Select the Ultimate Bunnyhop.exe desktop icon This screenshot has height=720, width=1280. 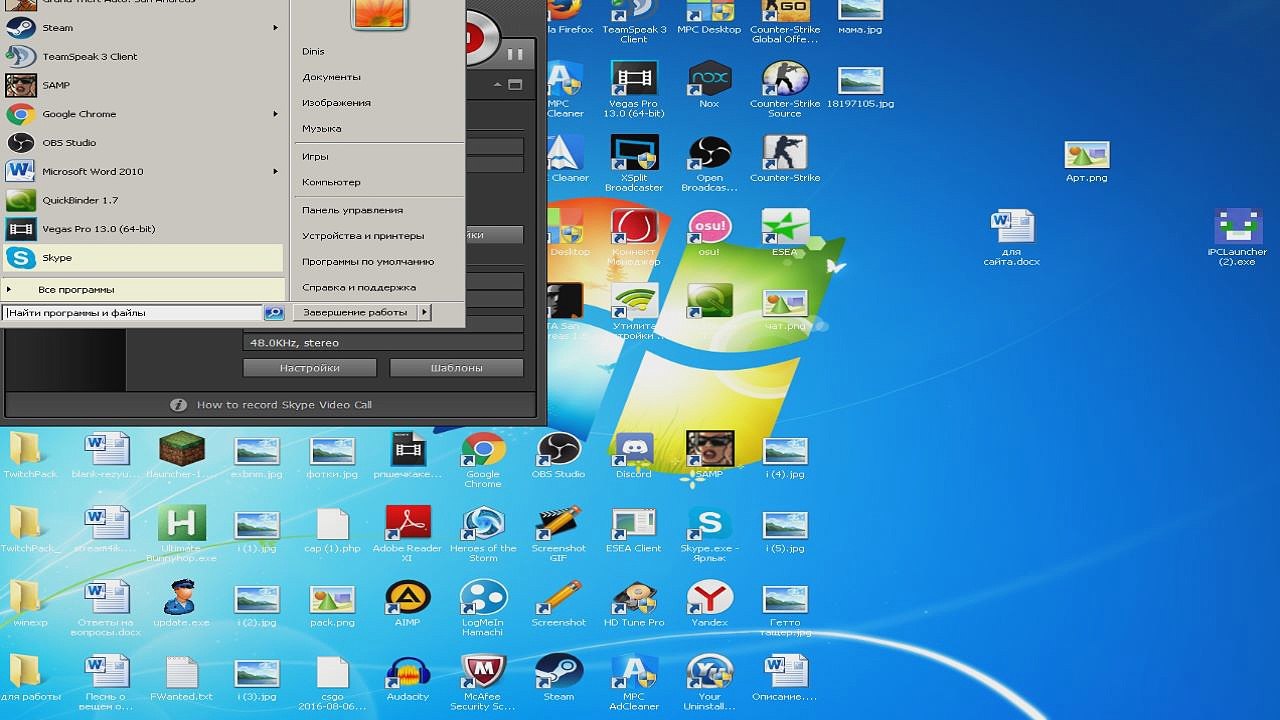pos(181,535)
